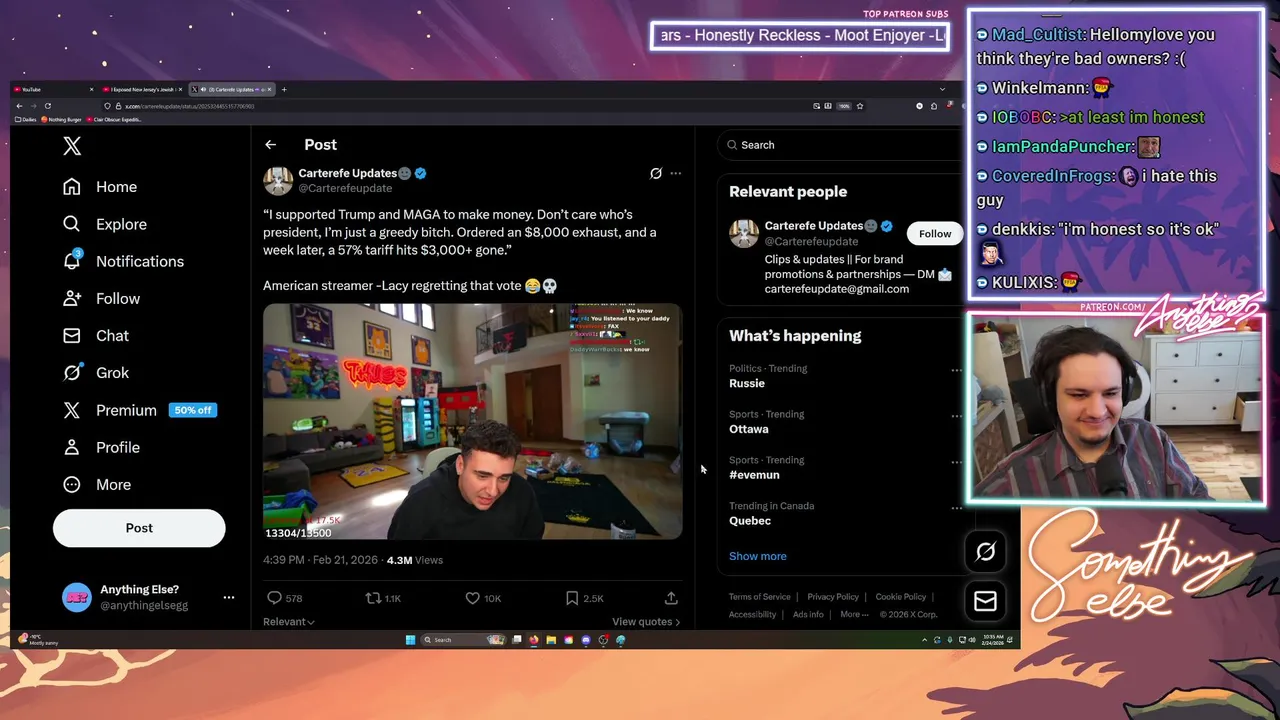Open the Notifications bell

[72, 261]
